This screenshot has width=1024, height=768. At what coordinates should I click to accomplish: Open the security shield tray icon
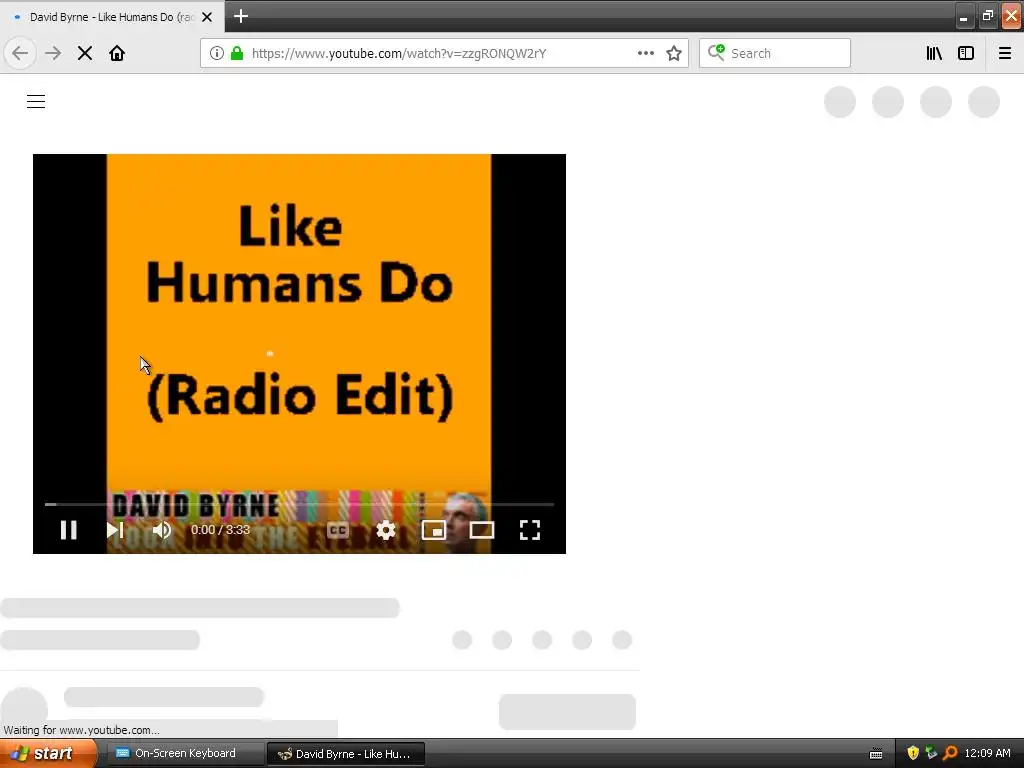pyautogui.click(x=913, y=754)
